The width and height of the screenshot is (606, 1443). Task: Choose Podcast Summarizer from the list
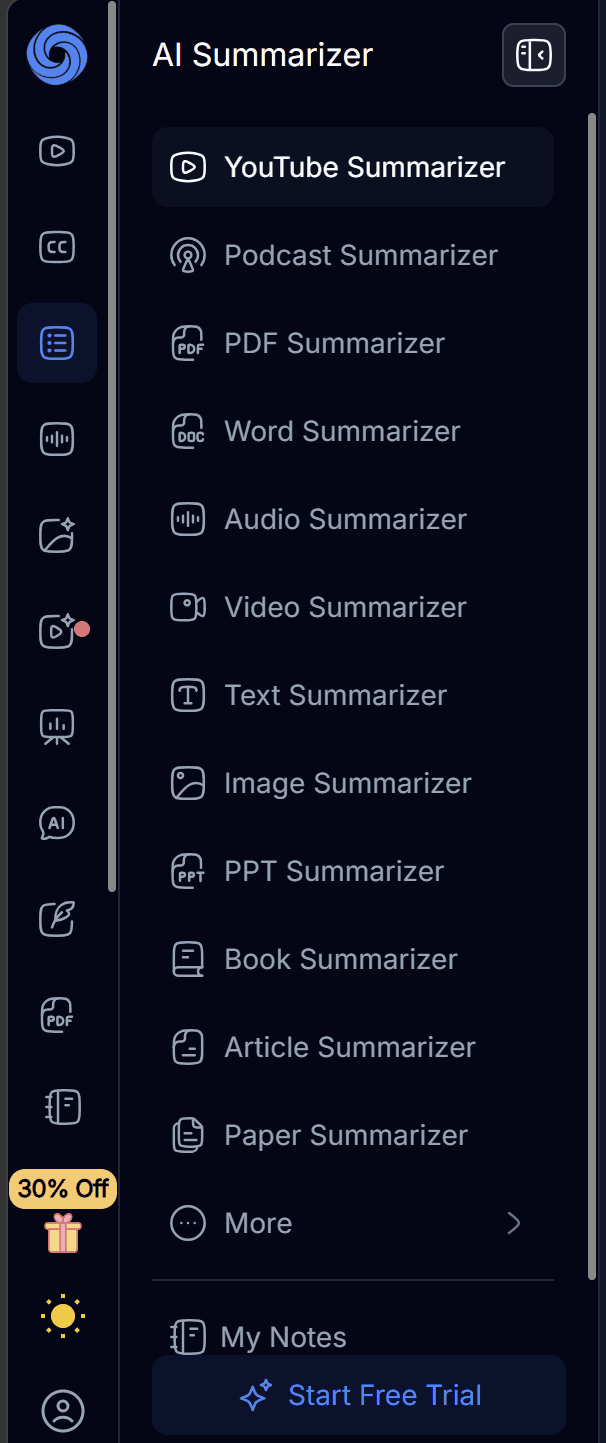[x=353, y=255]
